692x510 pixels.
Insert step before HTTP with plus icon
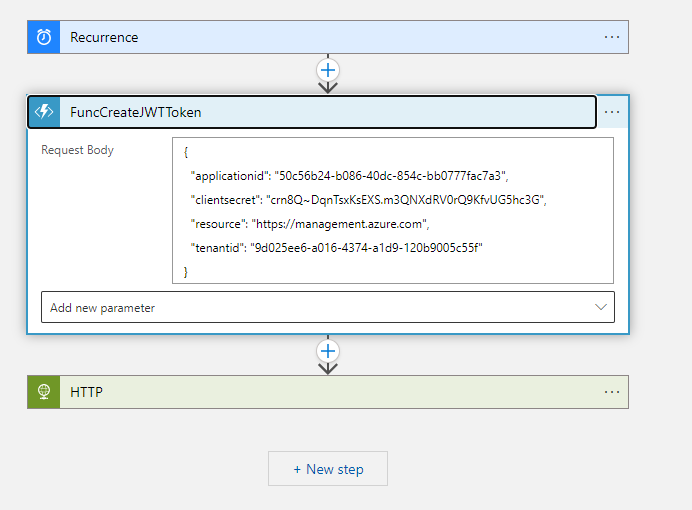[x=328, y=351]
